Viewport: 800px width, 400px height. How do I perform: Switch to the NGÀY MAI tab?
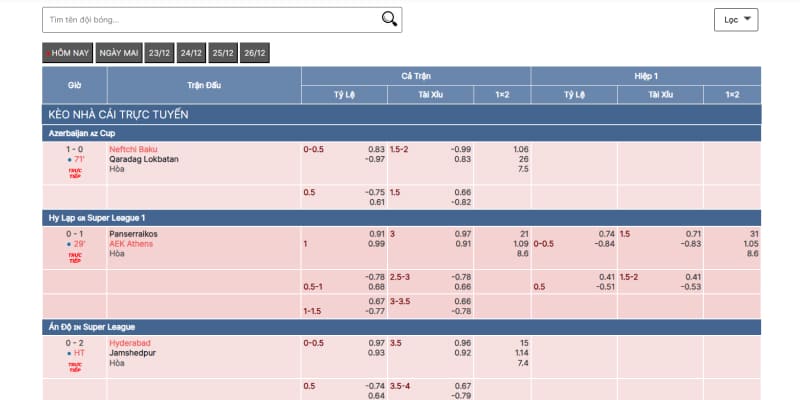119,53
